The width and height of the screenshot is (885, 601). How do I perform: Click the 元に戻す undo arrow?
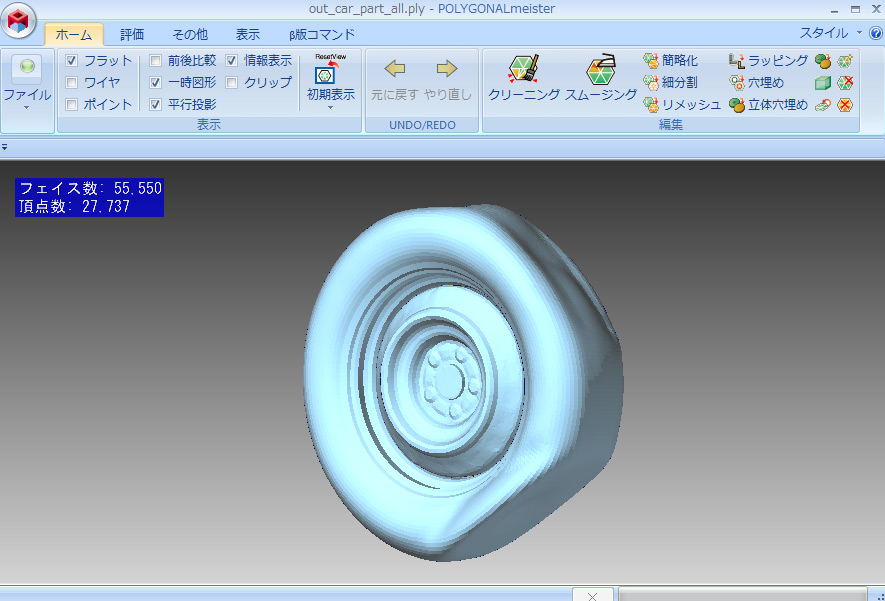point(395,68)
